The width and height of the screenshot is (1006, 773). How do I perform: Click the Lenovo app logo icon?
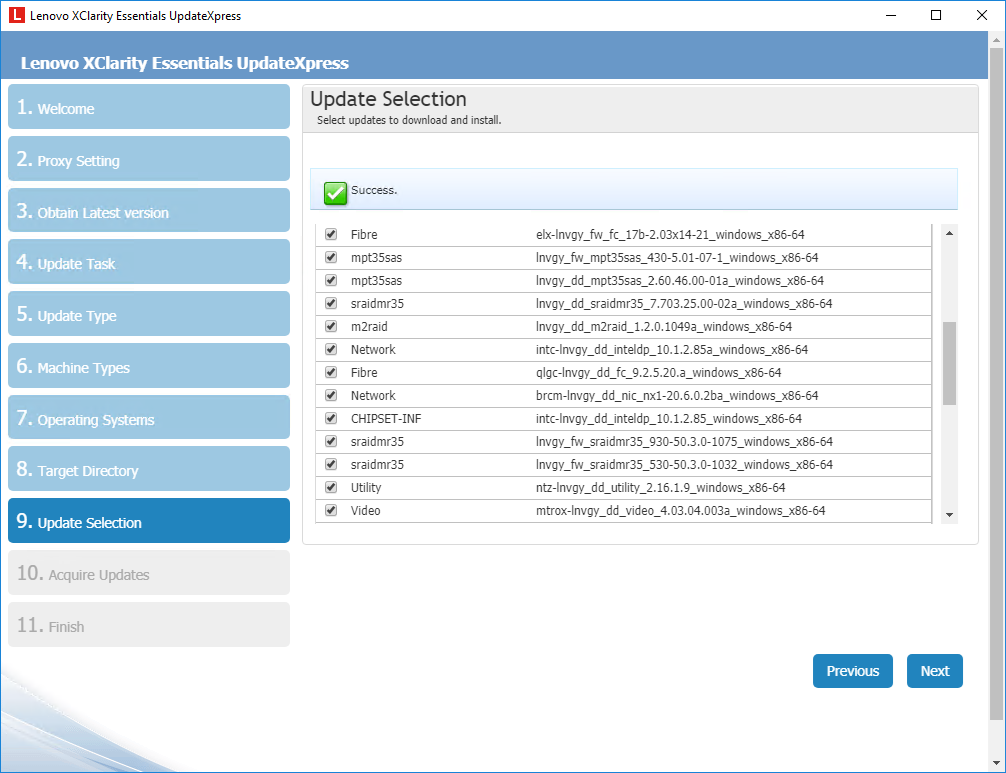click(16, 15)
